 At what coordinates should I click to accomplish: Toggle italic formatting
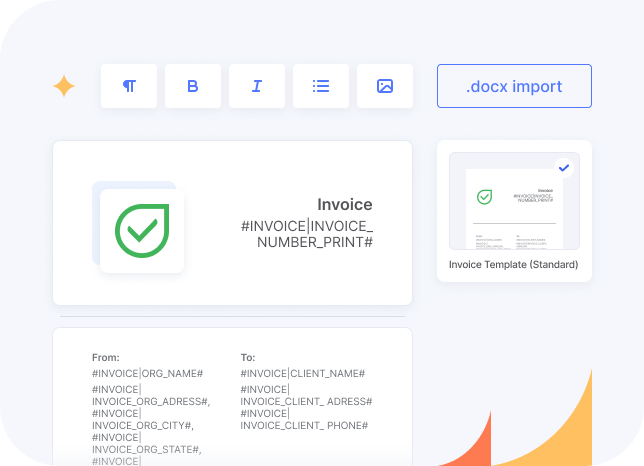pyautogui.click(x=257, y=86)
